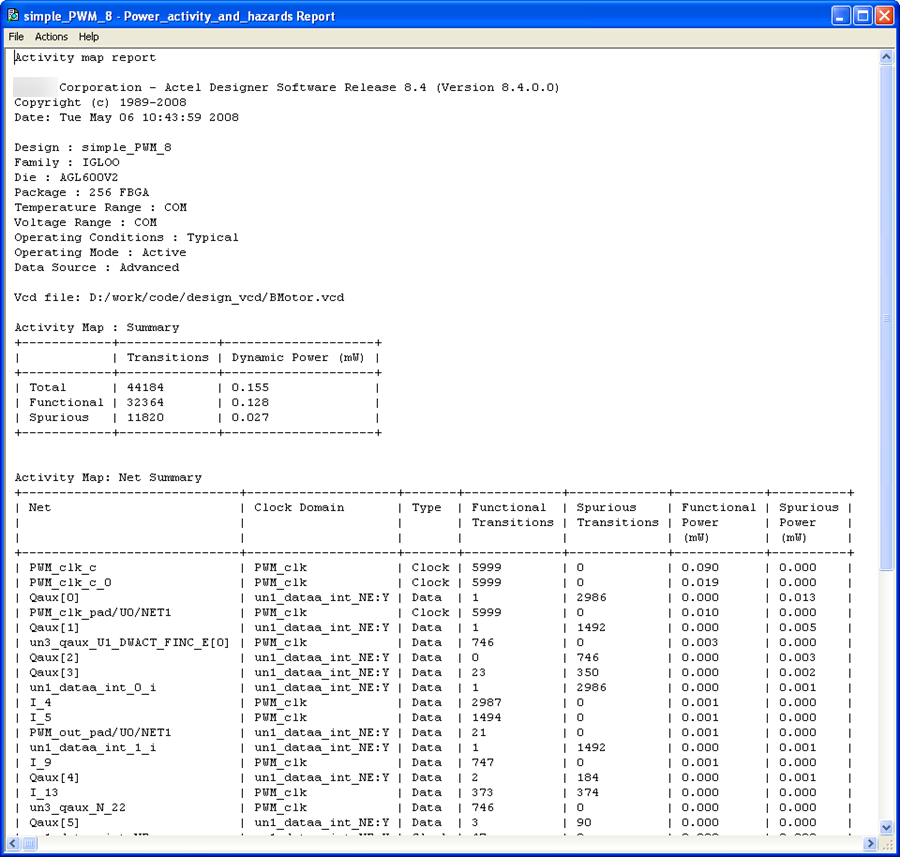This screenshot has height=857, width=900.
Task: Close the Power_activity_and_hazards Report window
Action: (x=884, y=16)
